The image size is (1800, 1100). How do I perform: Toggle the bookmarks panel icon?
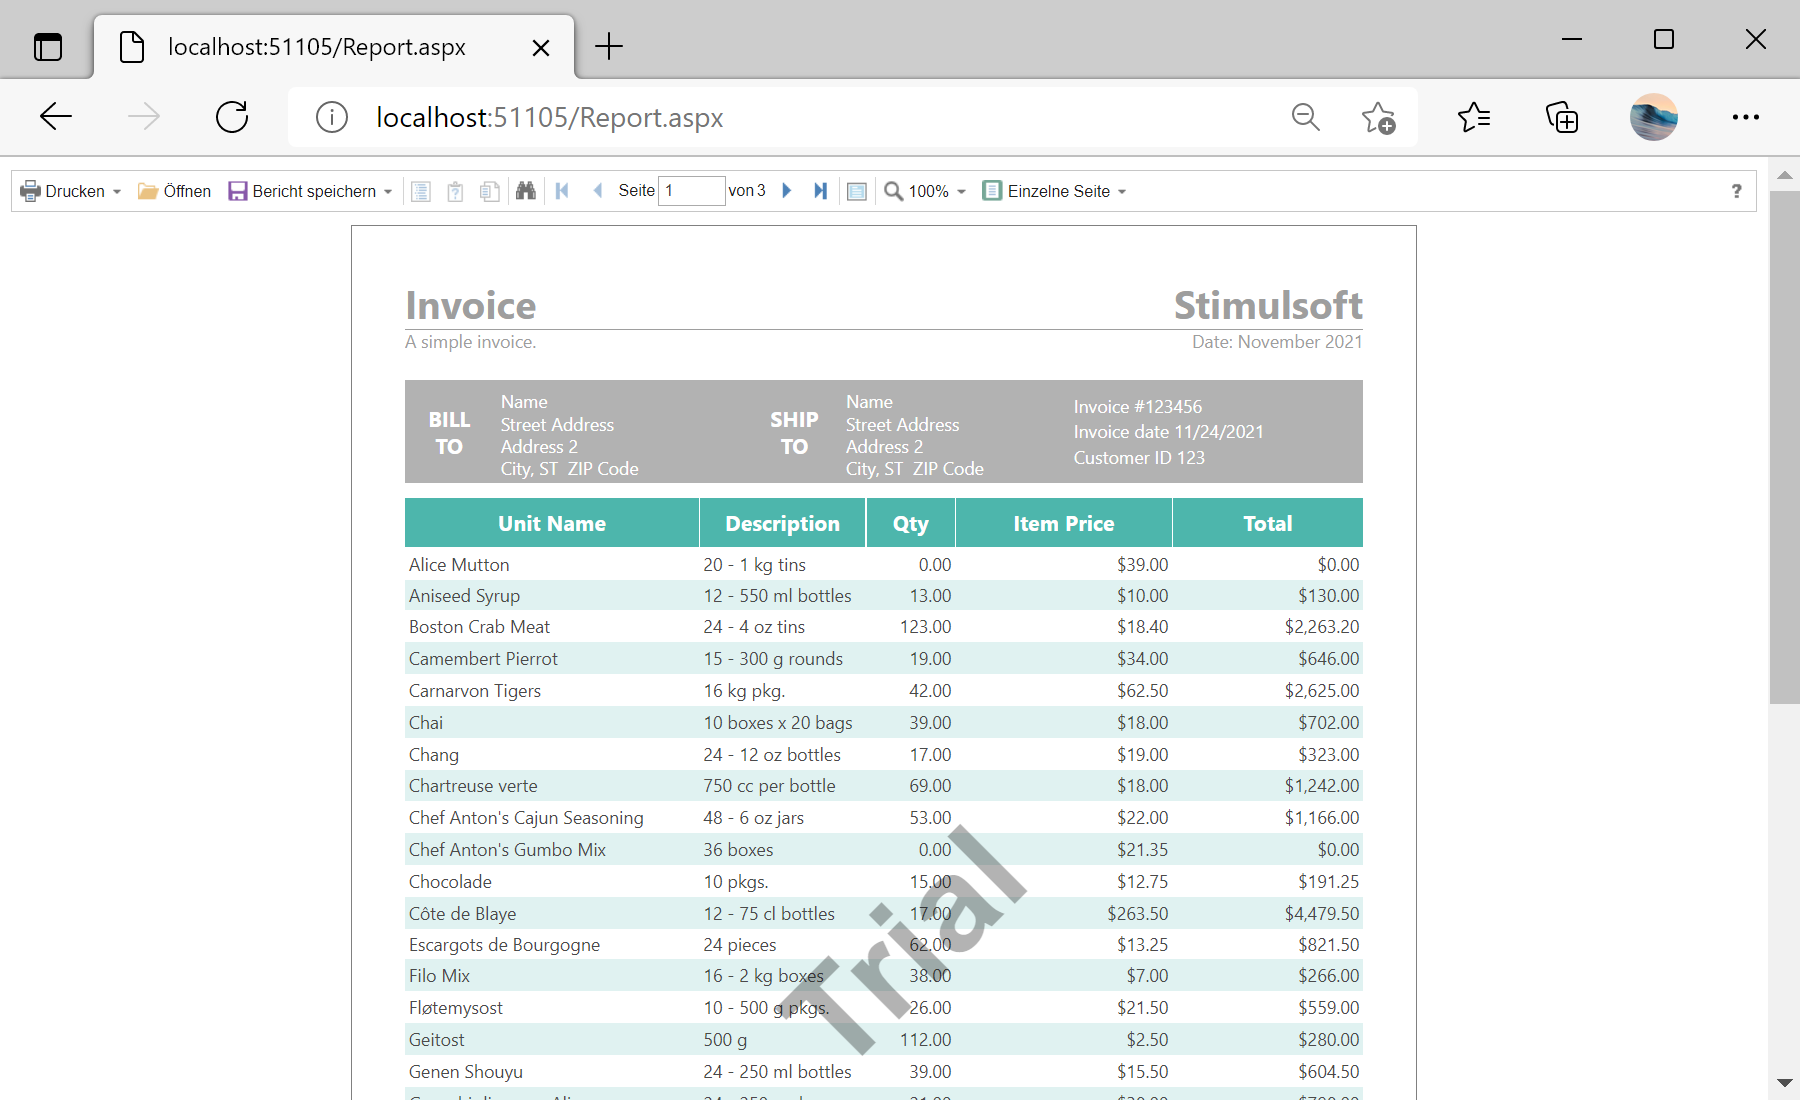pyautogui.click(x=421, y=191)
